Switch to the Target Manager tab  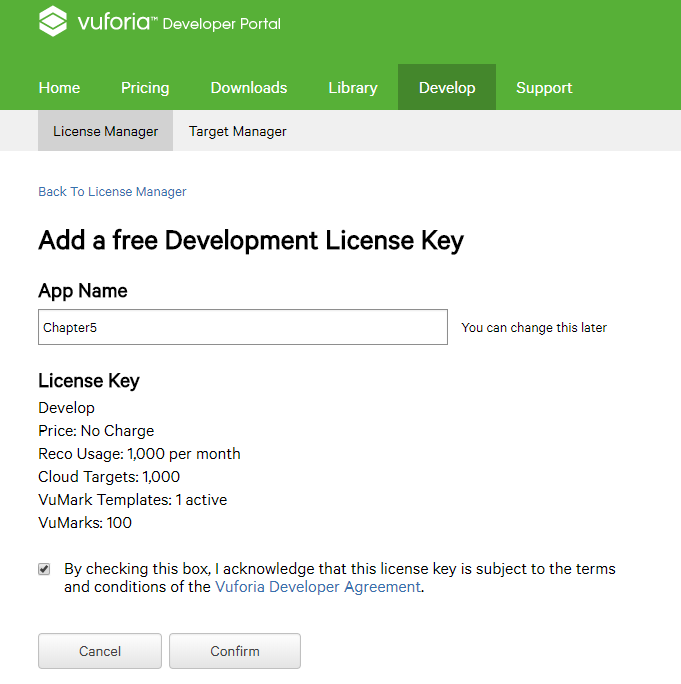[x=237, y=131]
